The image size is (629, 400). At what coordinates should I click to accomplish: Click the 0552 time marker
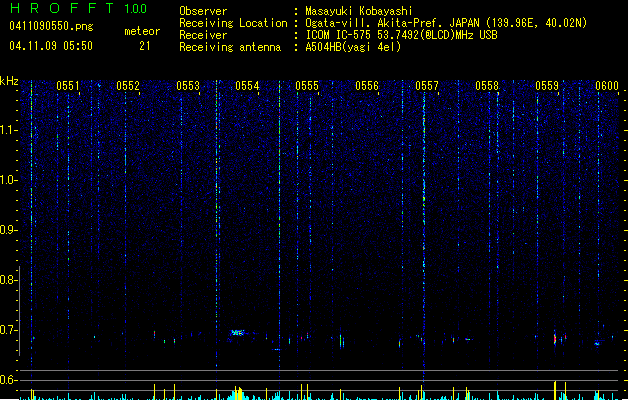[128, 86]
